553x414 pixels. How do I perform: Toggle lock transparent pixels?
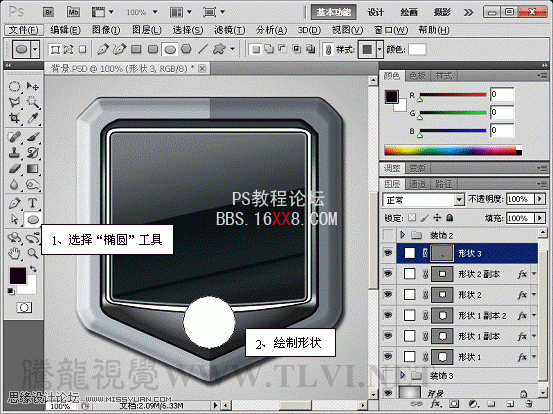click(412, 218)
